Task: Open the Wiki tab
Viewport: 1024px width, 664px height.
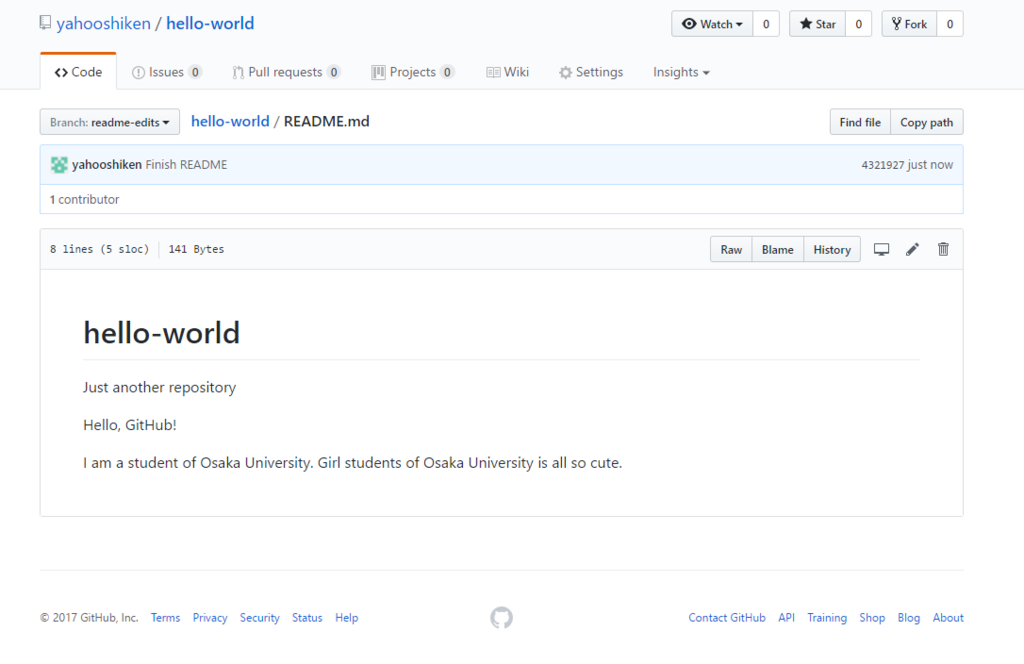Action: [x=507, y=72]
